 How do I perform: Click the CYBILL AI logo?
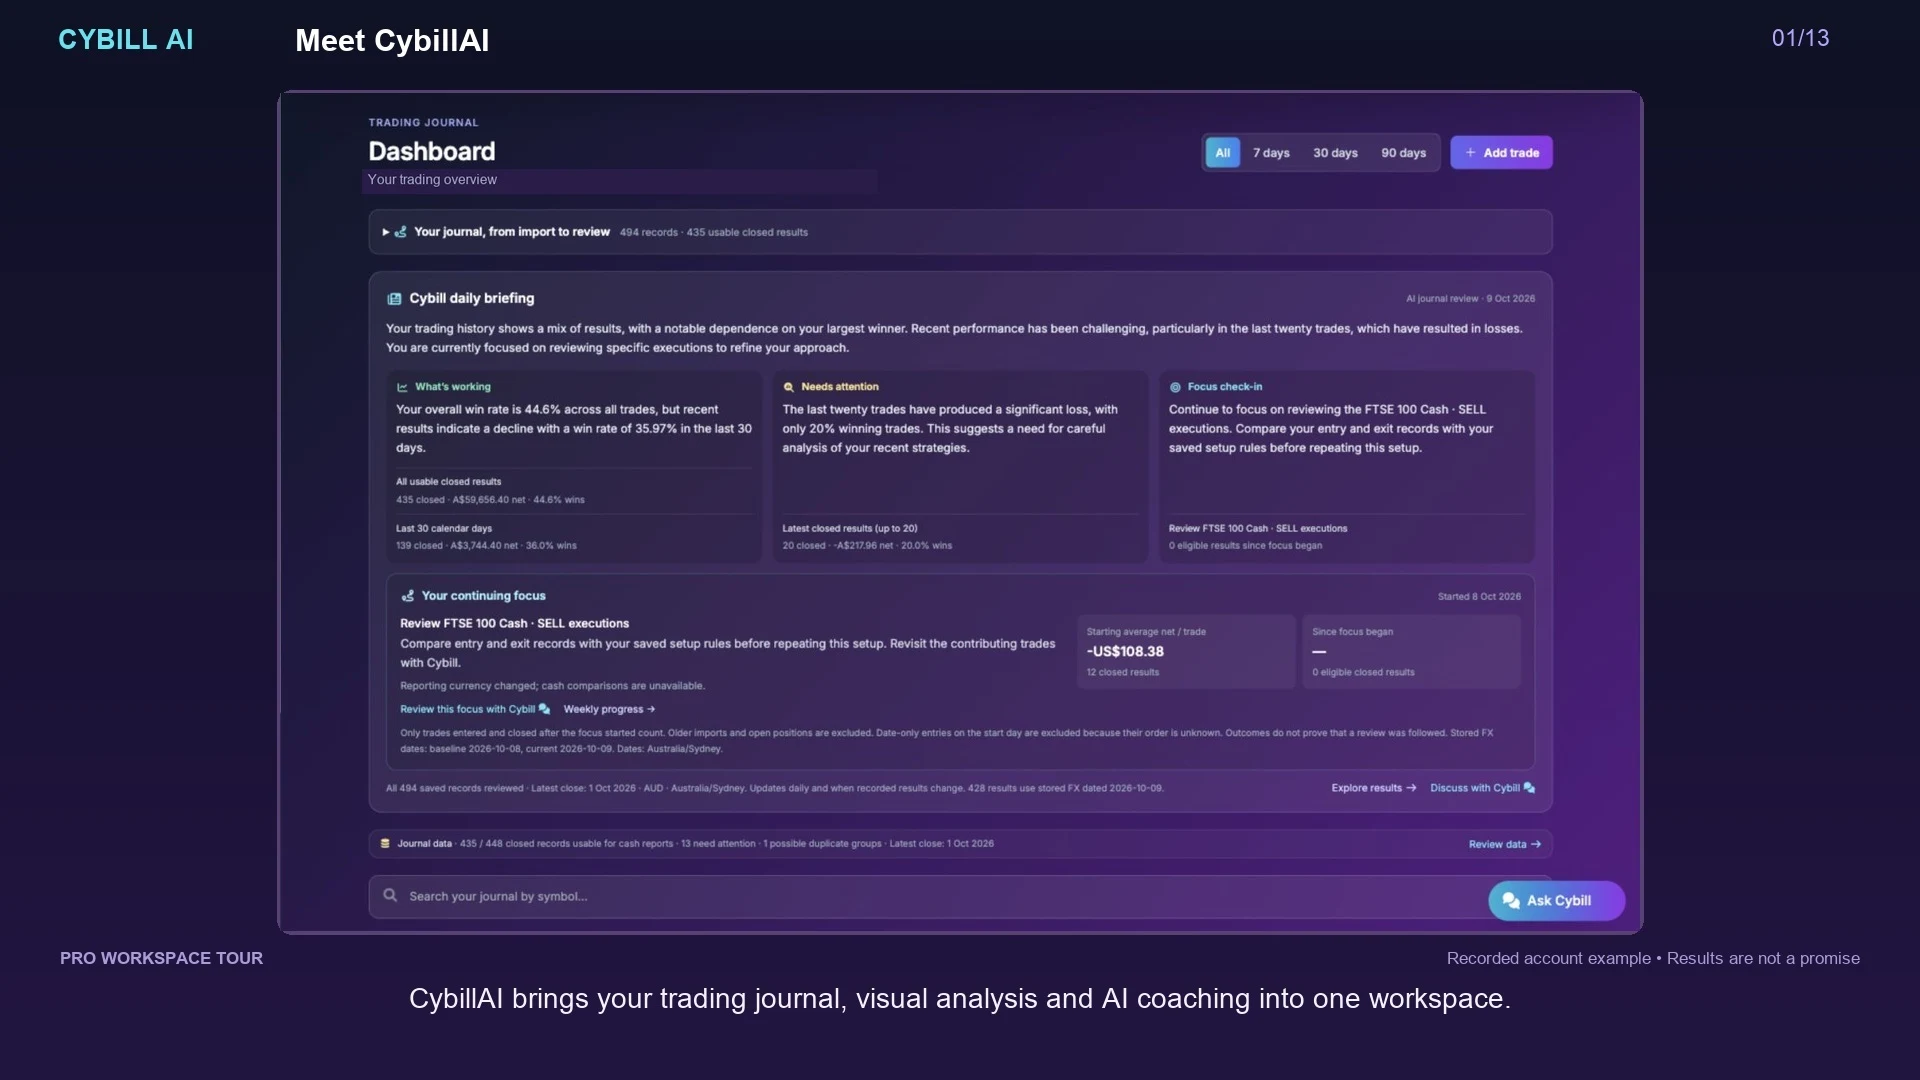[x=126, y=40]
